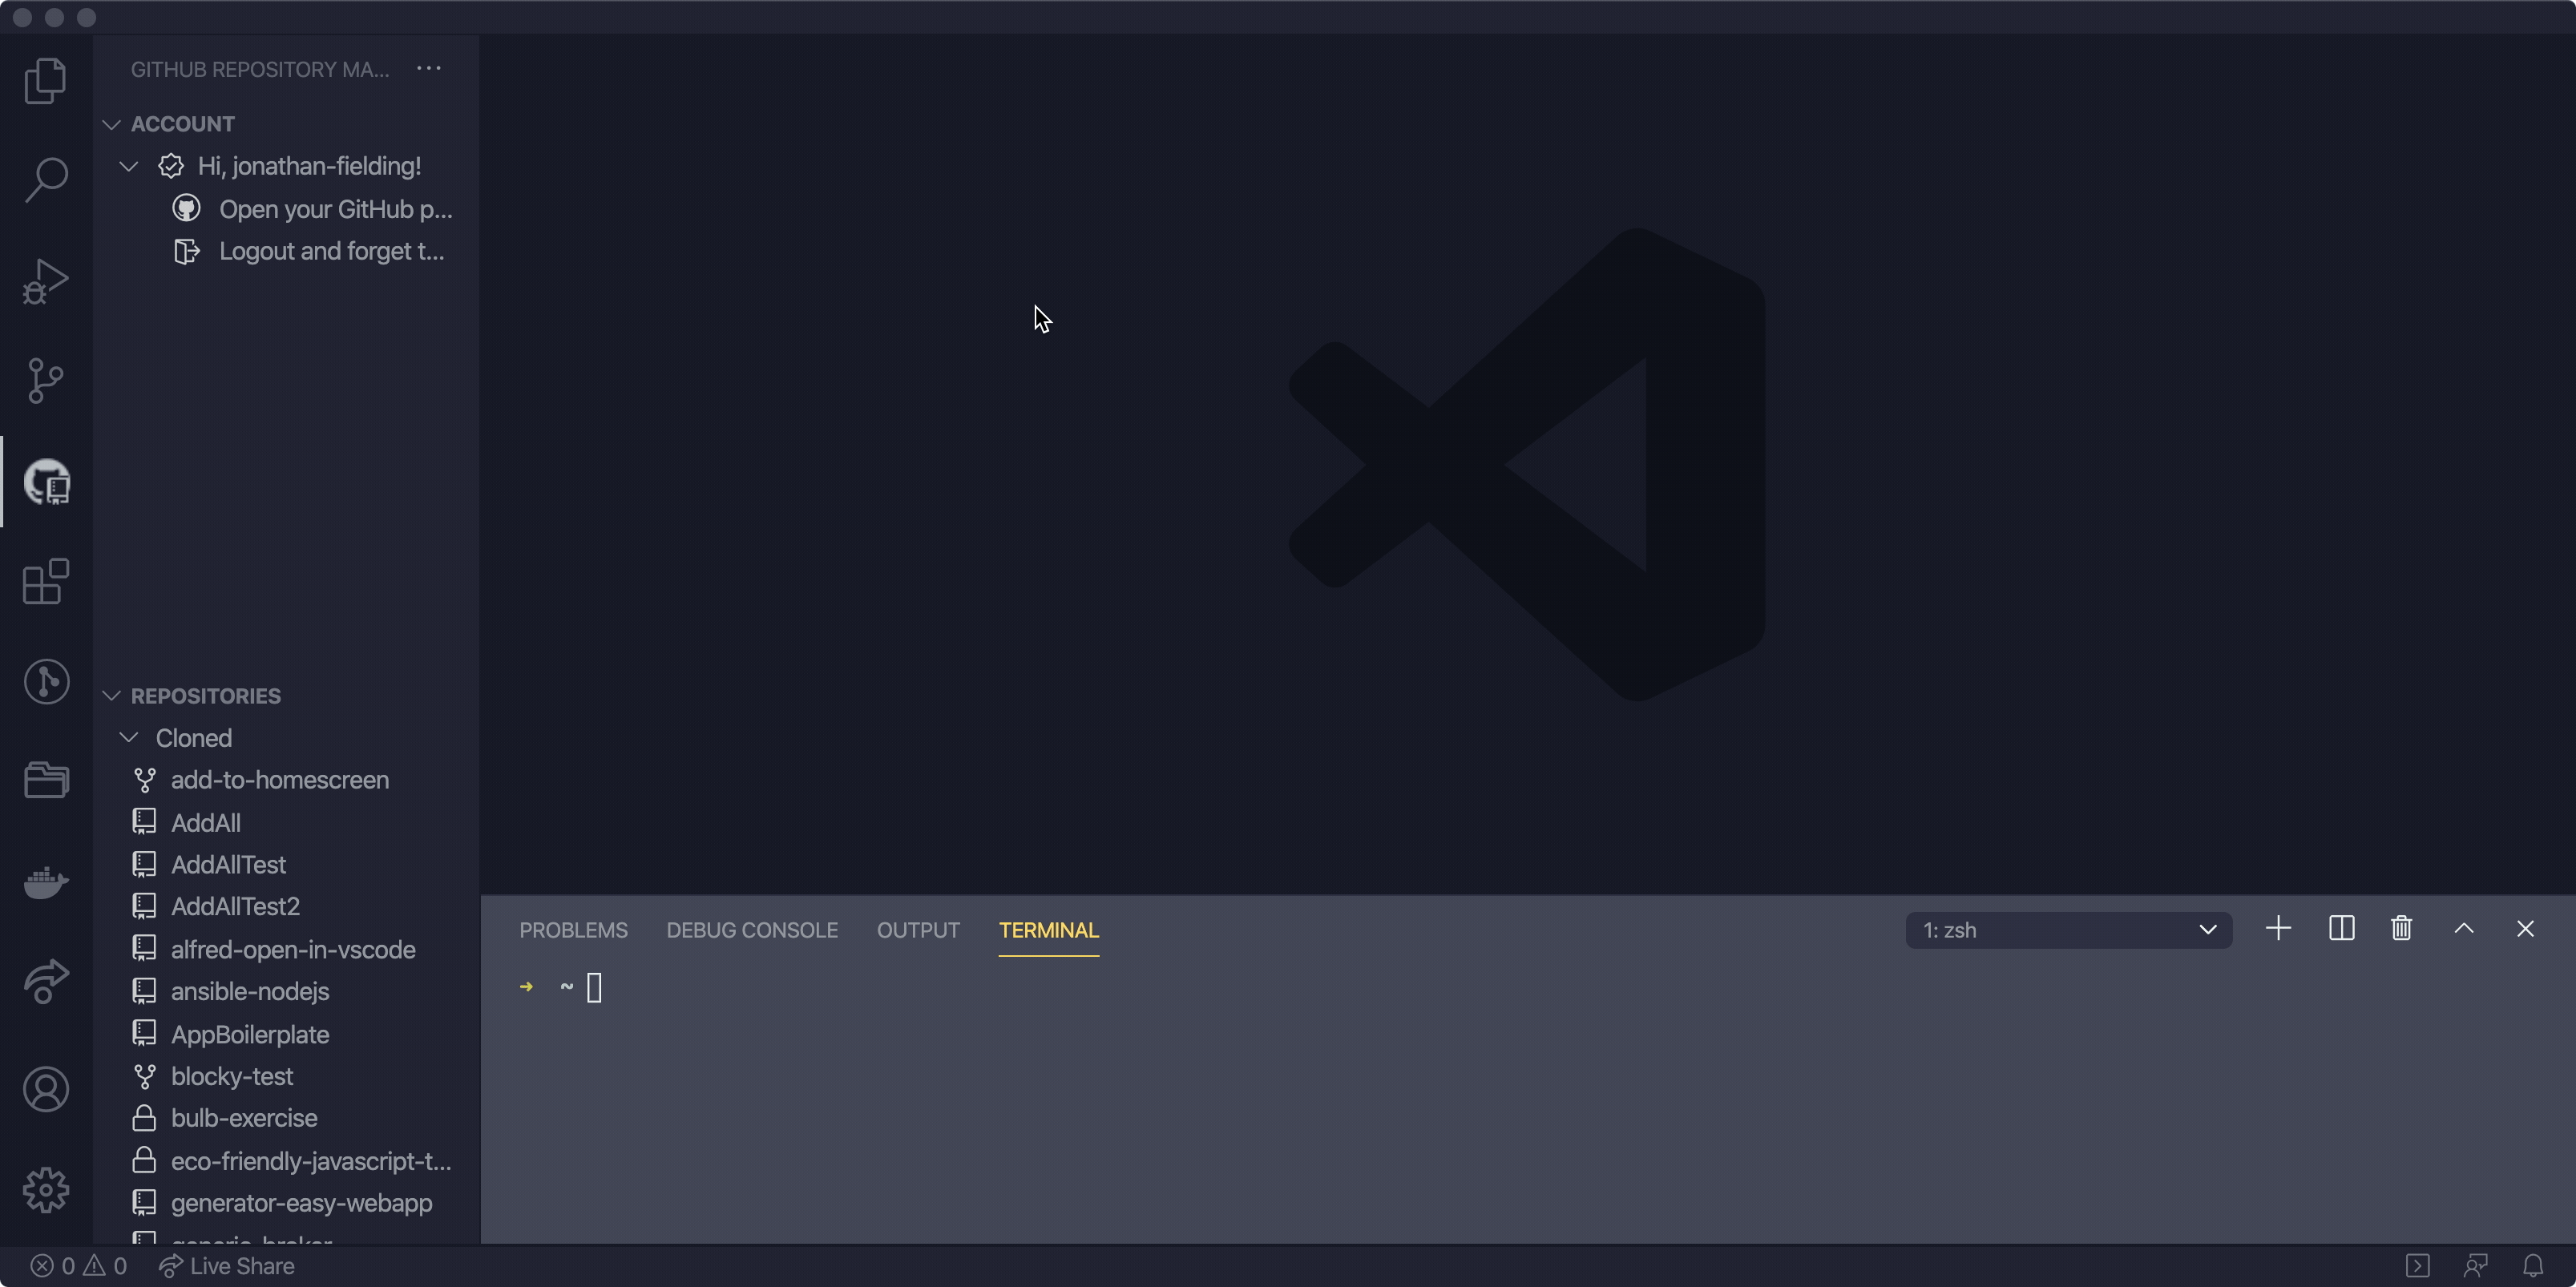
Task: Switch to the PROBLEMS tab
Action: click(573, 930)
